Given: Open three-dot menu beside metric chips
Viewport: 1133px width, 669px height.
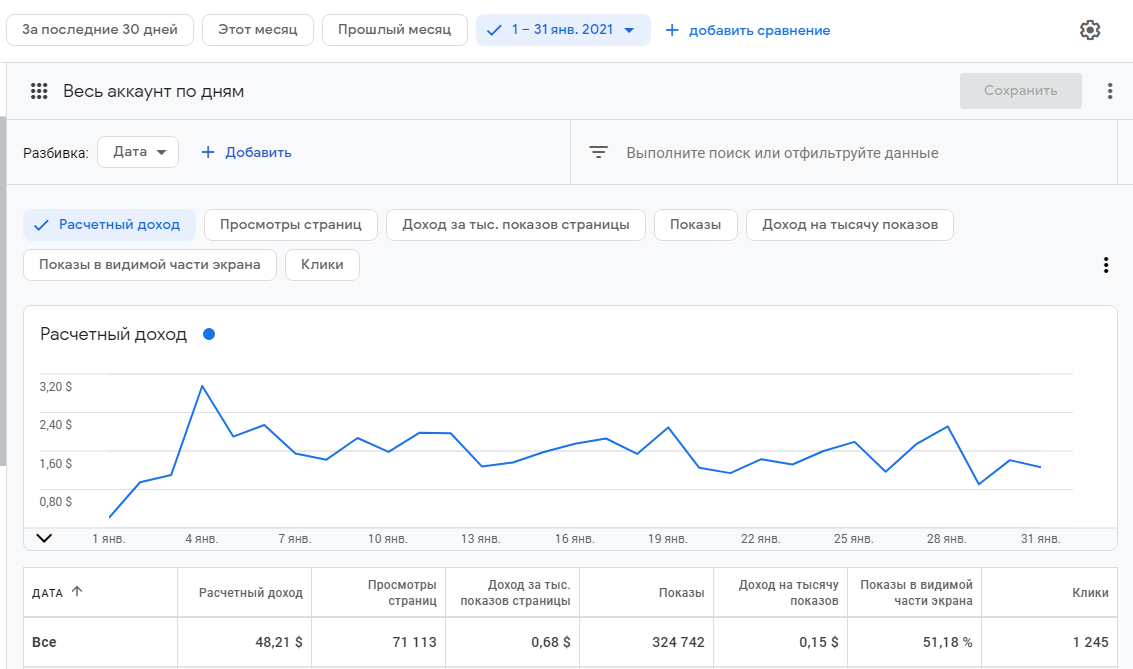Looking at the screenshot, I should [x=1106, y=265].
